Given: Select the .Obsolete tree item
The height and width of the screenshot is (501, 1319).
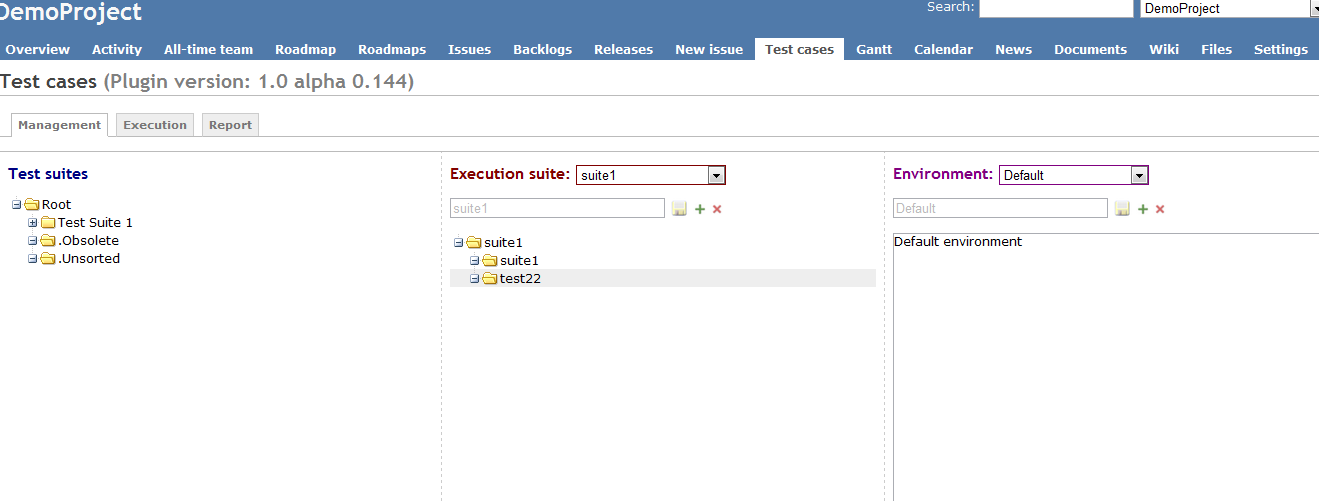Looking at the screenshot, I should click(89, 241).
